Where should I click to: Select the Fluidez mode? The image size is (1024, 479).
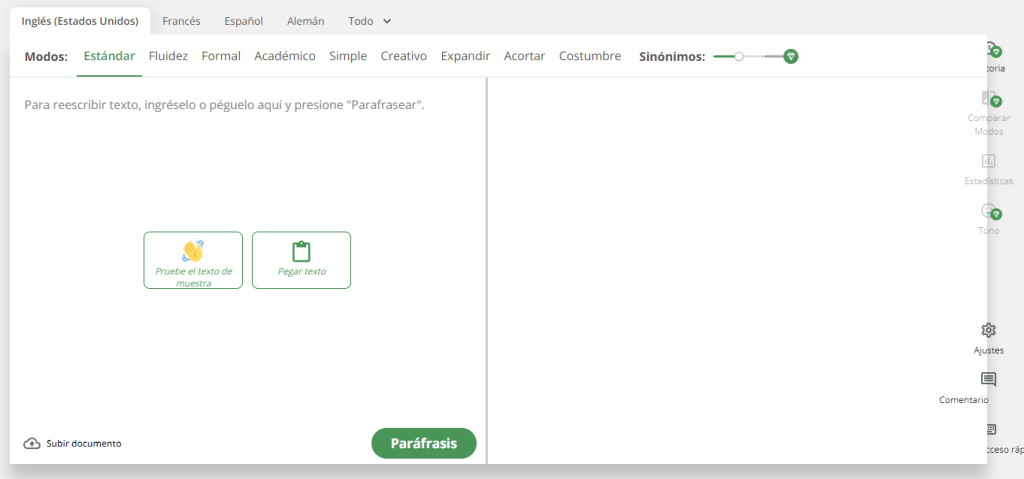[x=168, y=56]
